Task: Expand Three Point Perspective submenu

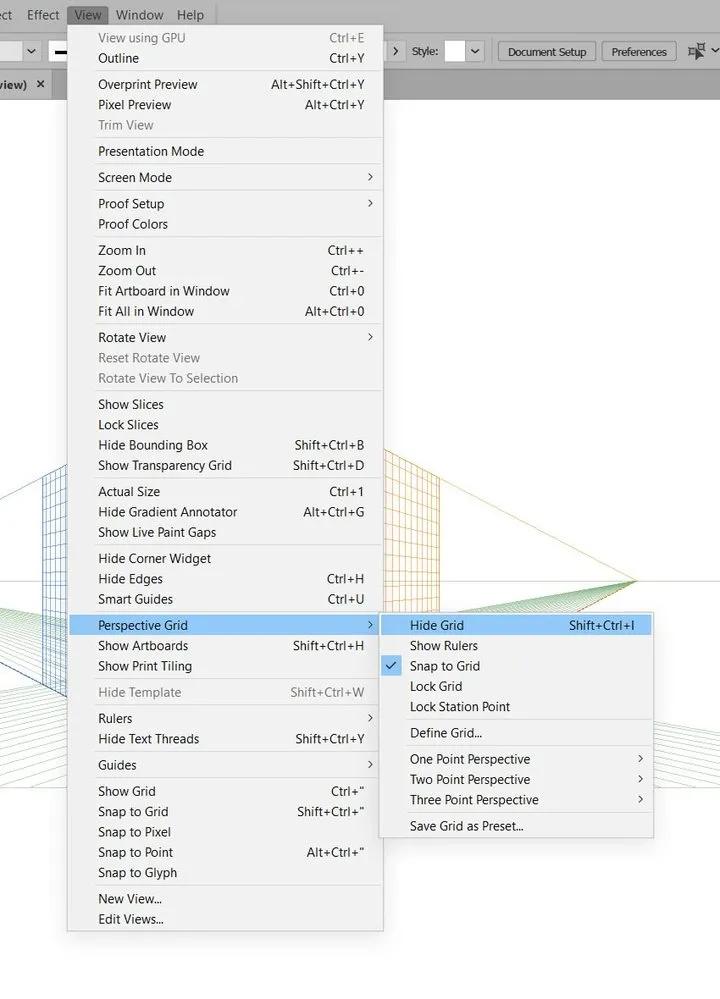Action: (x=516, y=800)
